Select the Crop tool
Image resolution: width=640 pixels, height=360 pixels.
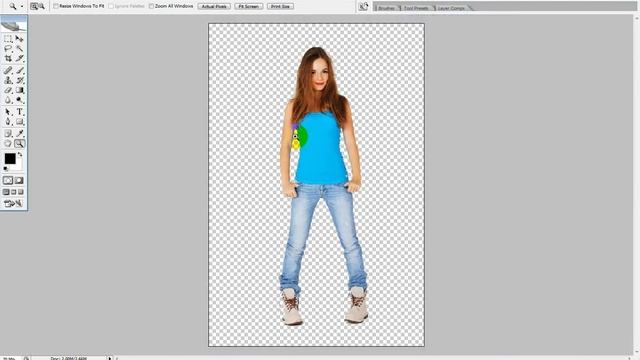pyautogui.click(x=8, y=58)
